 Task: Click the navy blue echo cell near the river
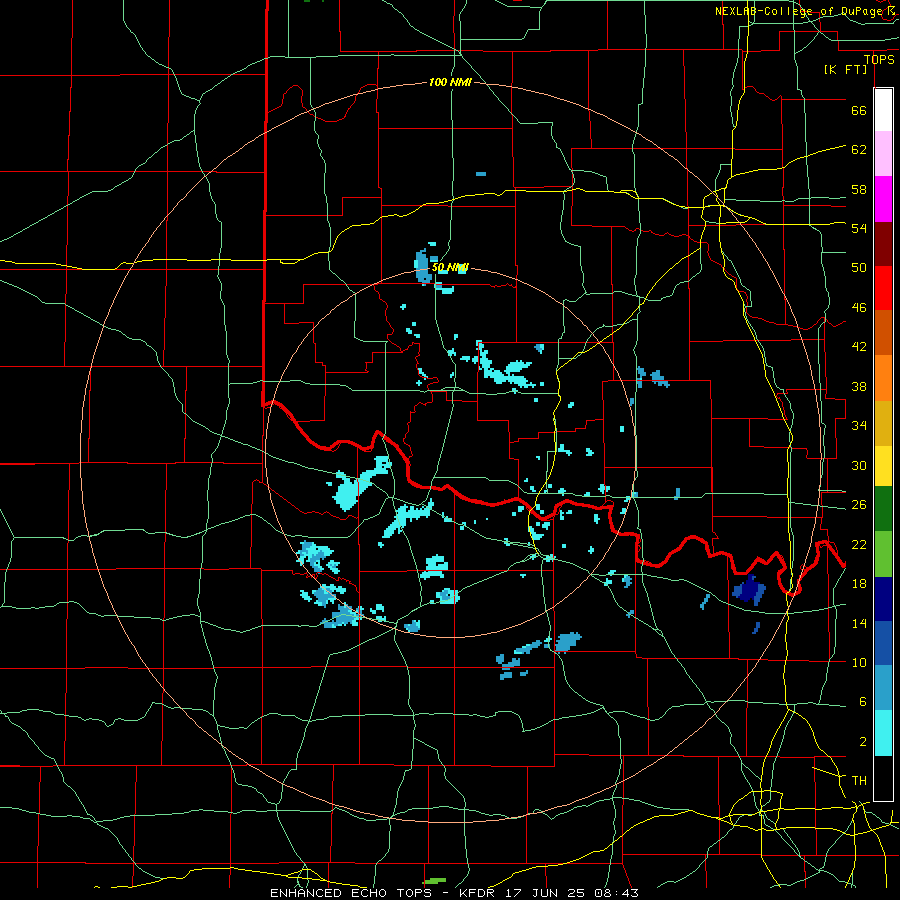[748, 589]
